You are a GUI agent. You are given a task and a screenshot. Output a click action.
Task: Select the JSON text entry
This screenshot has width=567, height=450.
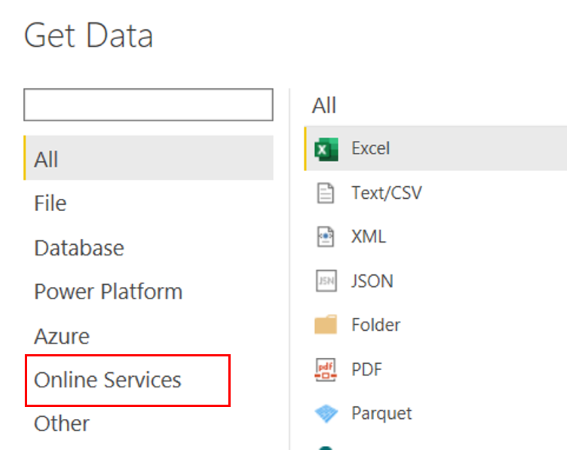point(372,281)
